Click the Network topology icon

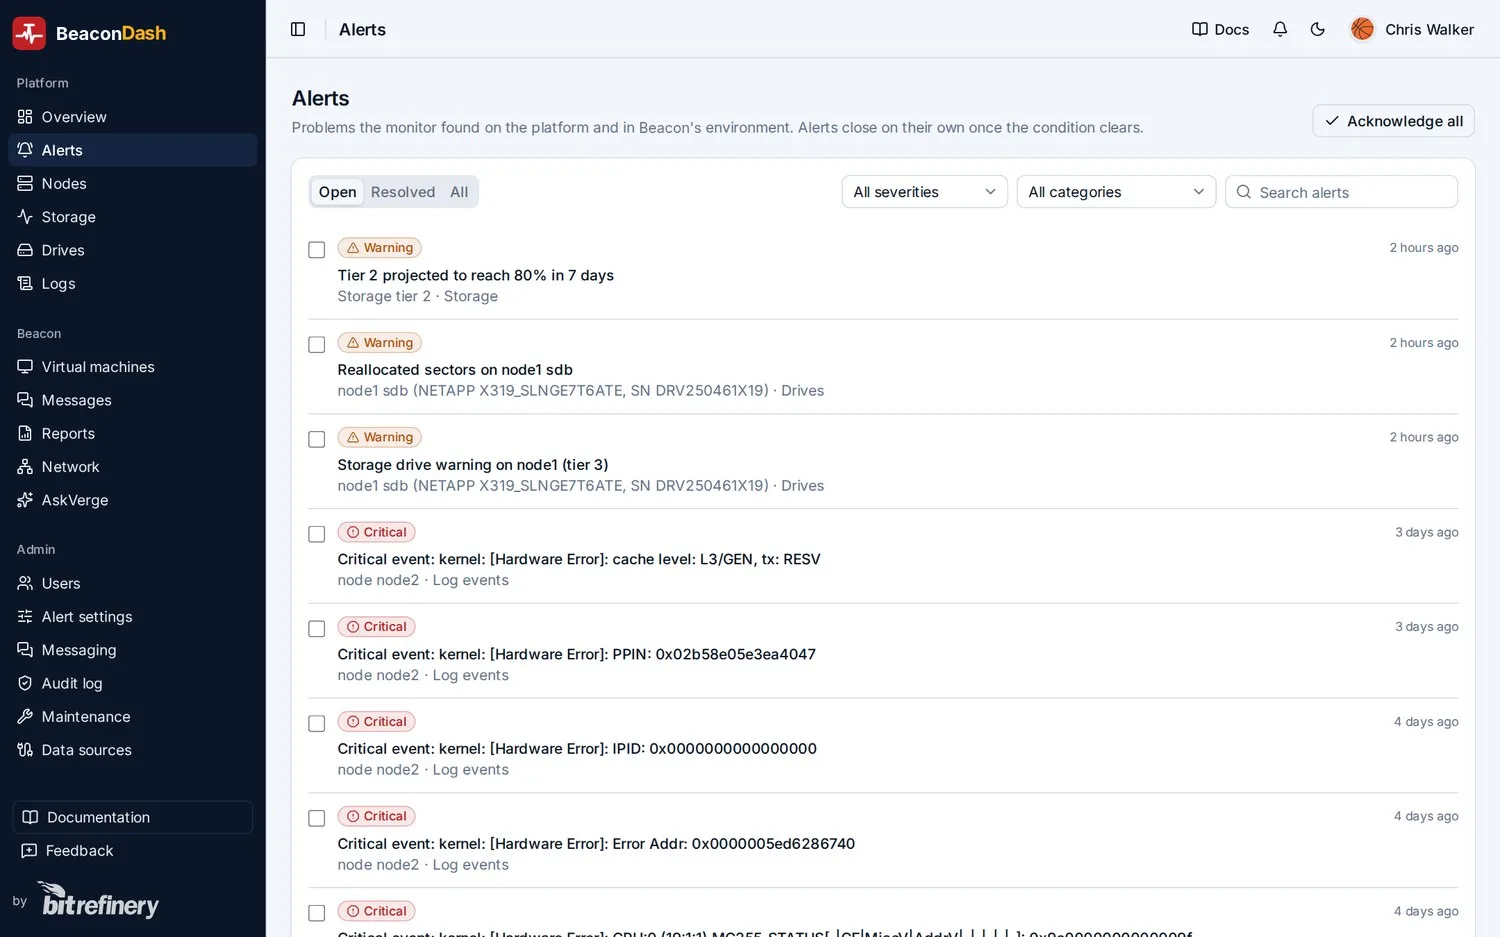25,467
